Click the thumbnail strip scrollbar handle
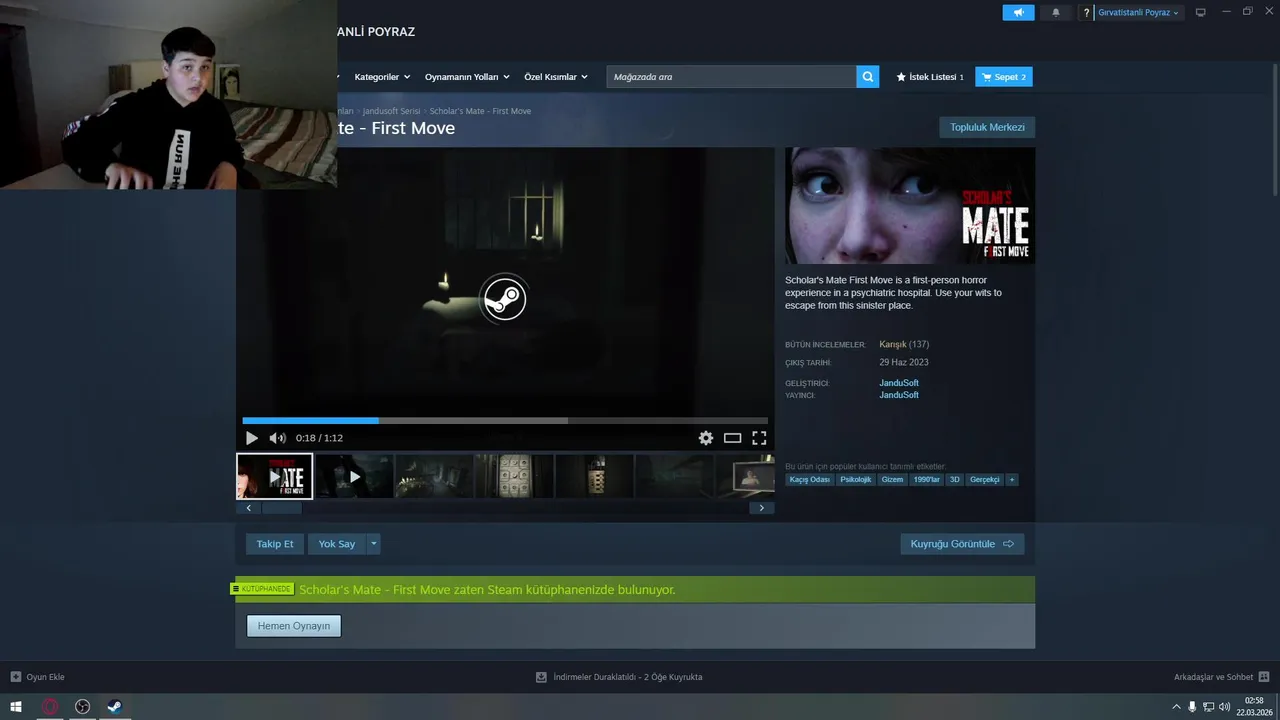The width and height of the screenshot is (1280, 720). coord(281,508)
